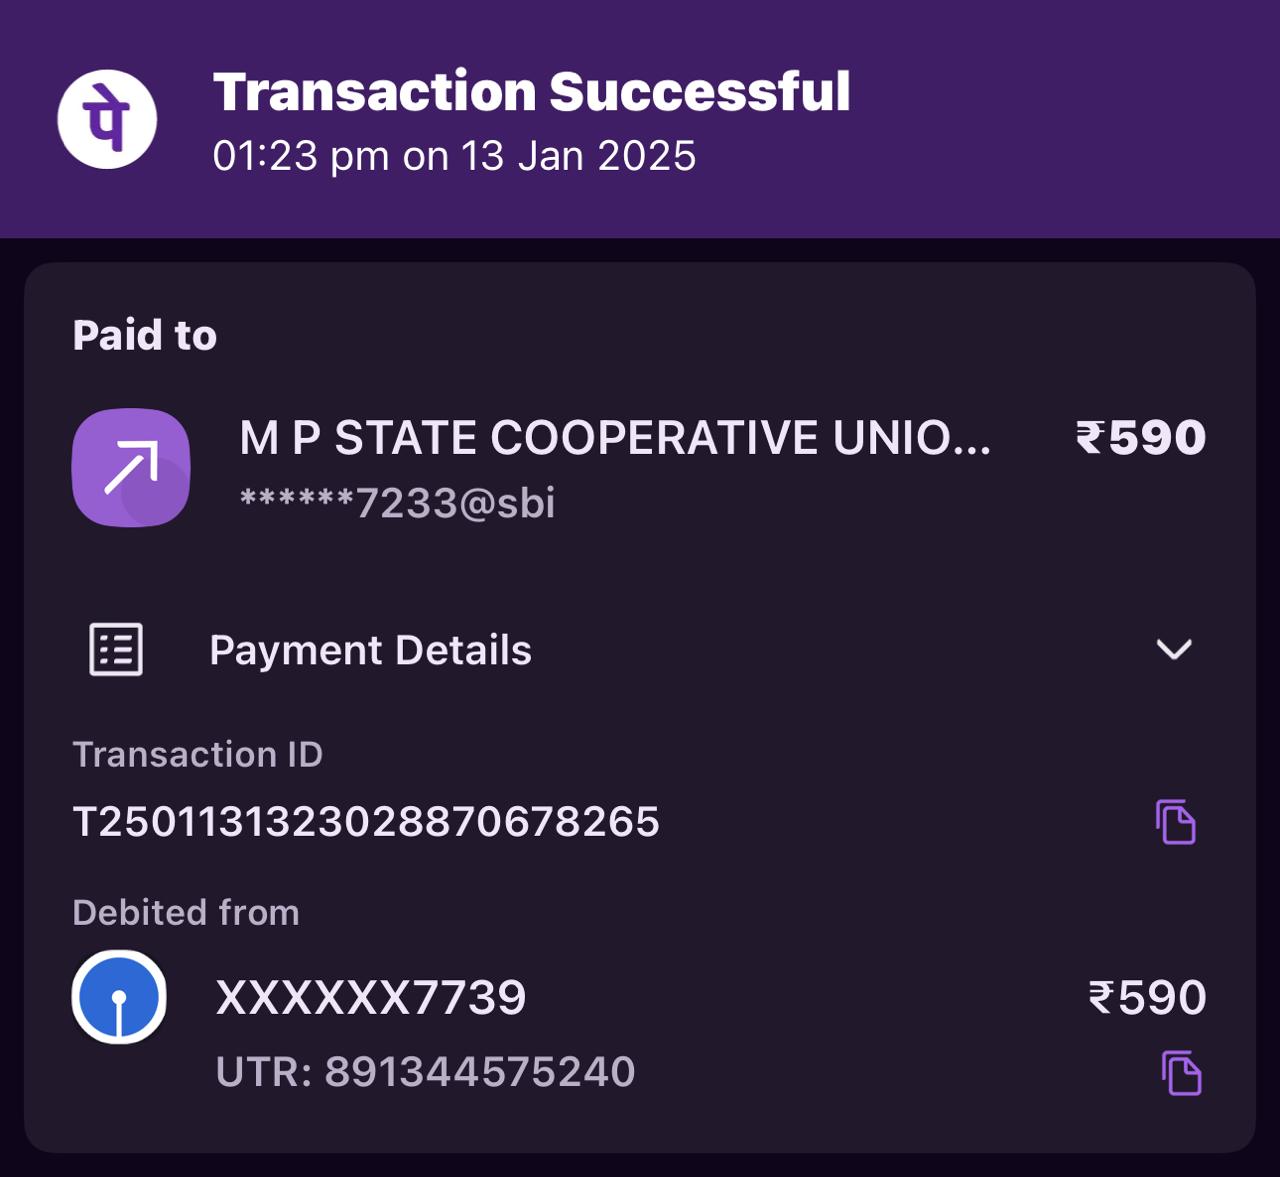Click the SBI bank logo

pos(119,997)
